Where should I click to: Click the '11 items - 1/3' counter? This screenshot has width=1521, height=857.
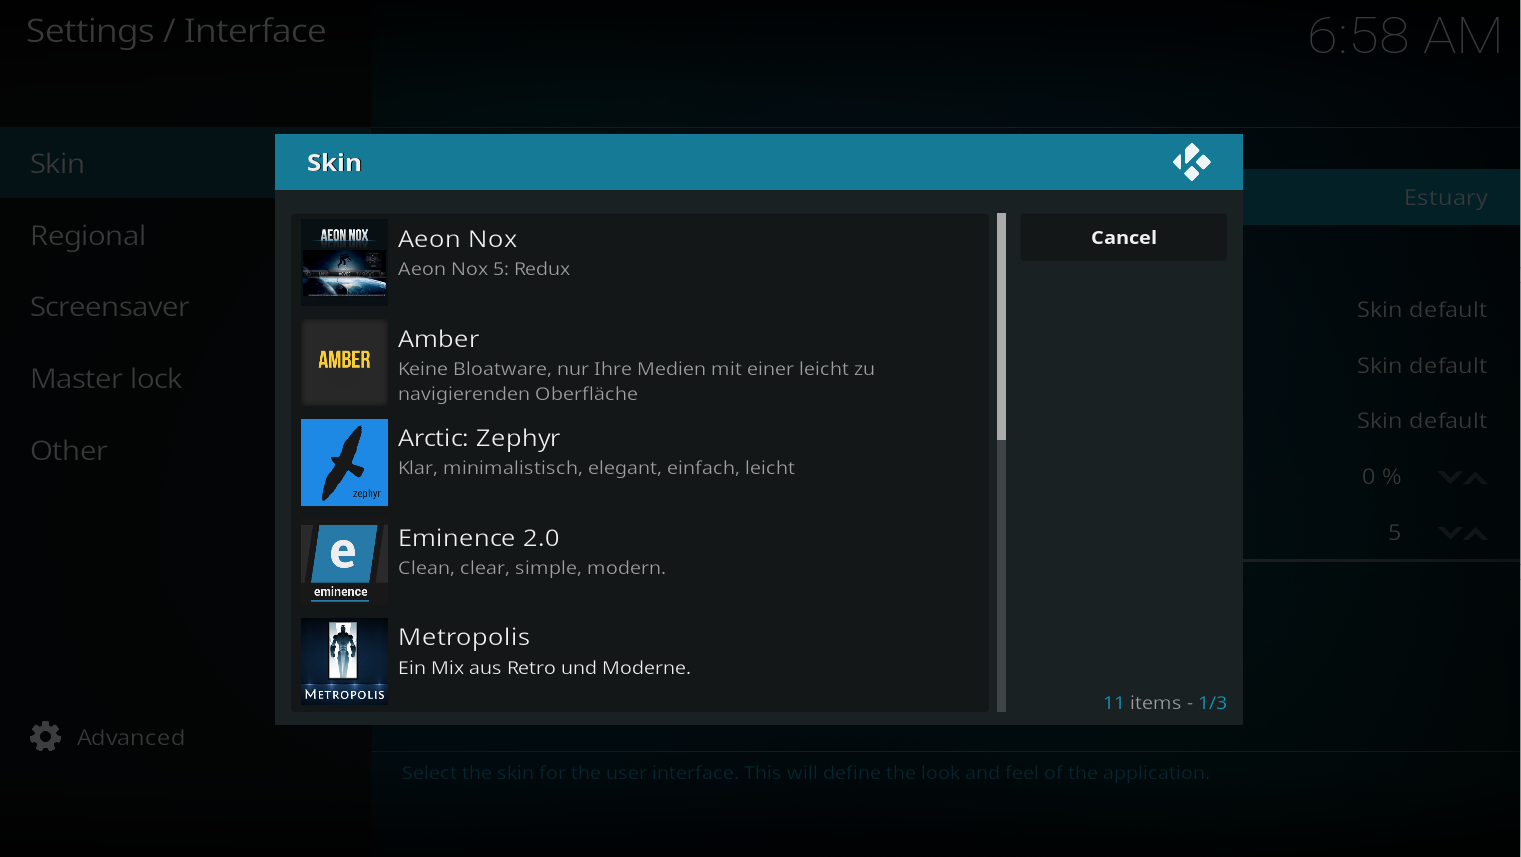1165,703
